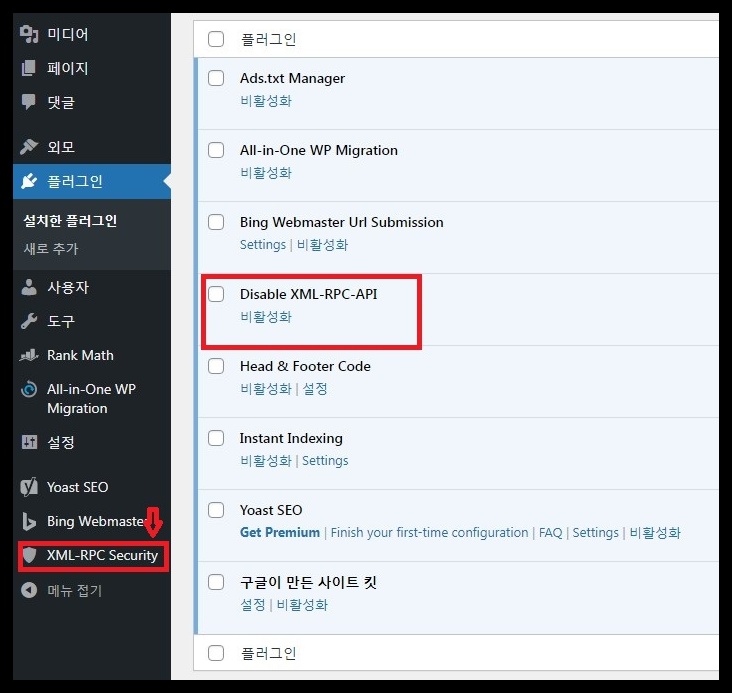732x693 pixels.
Task: Click the Rank Math chart icon
Action: (x=29, y=355)
